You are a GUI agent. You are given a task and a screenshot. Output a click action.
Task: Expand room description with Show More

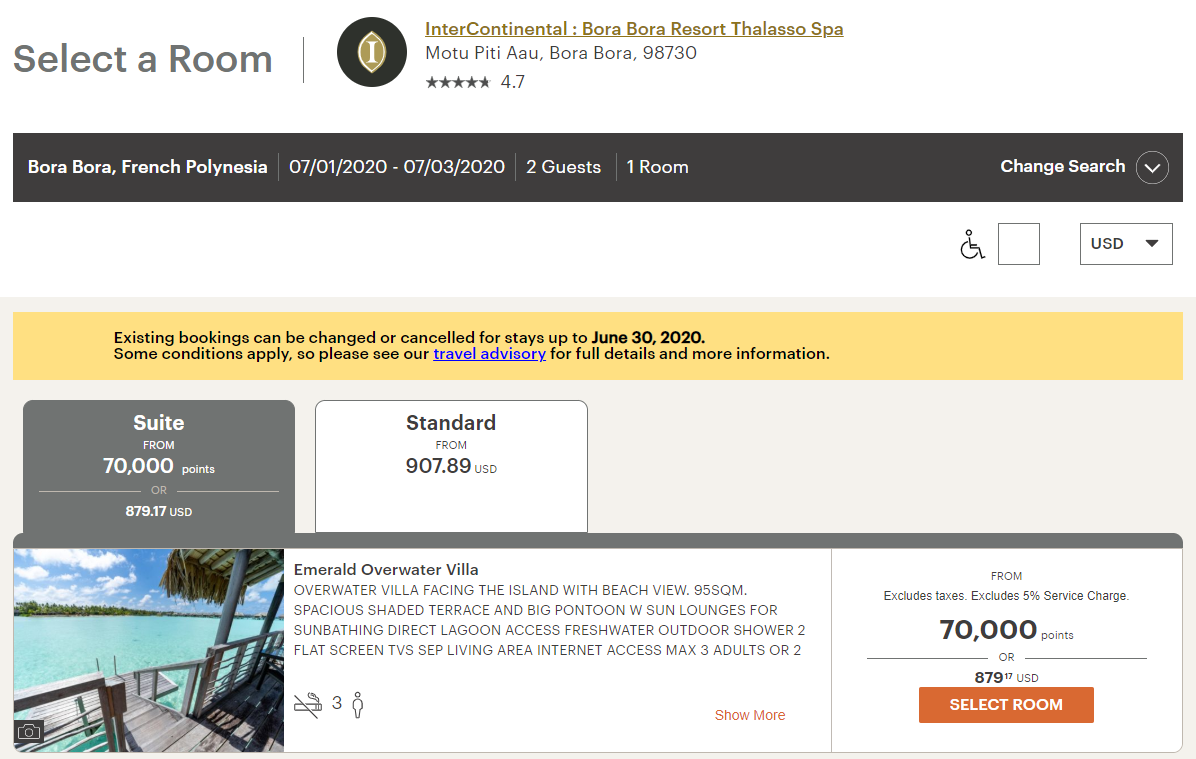pos(750,715)
